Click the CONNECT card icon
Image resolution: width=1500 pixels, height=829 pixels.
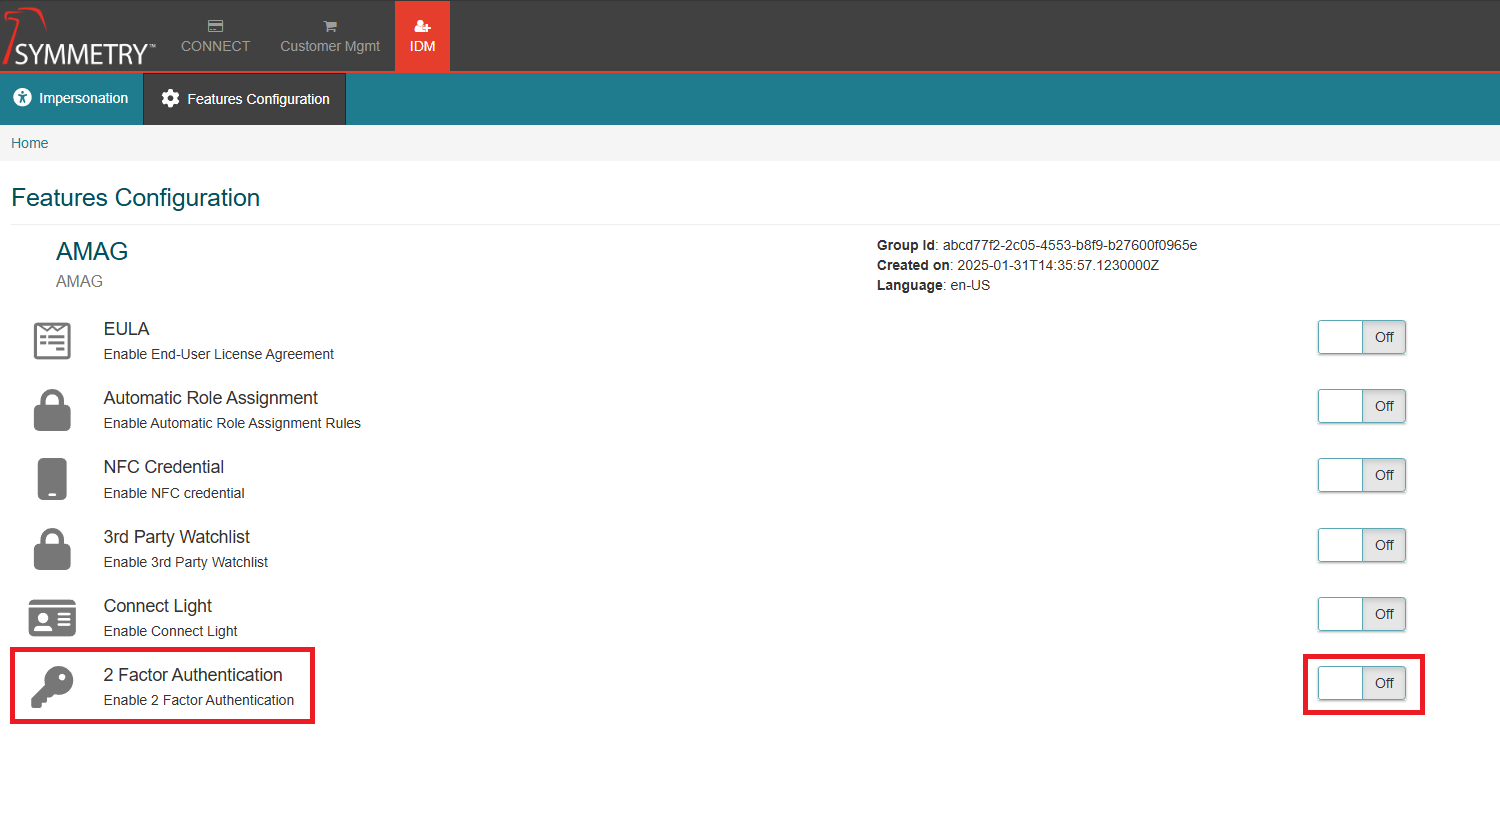pos(215,26)
